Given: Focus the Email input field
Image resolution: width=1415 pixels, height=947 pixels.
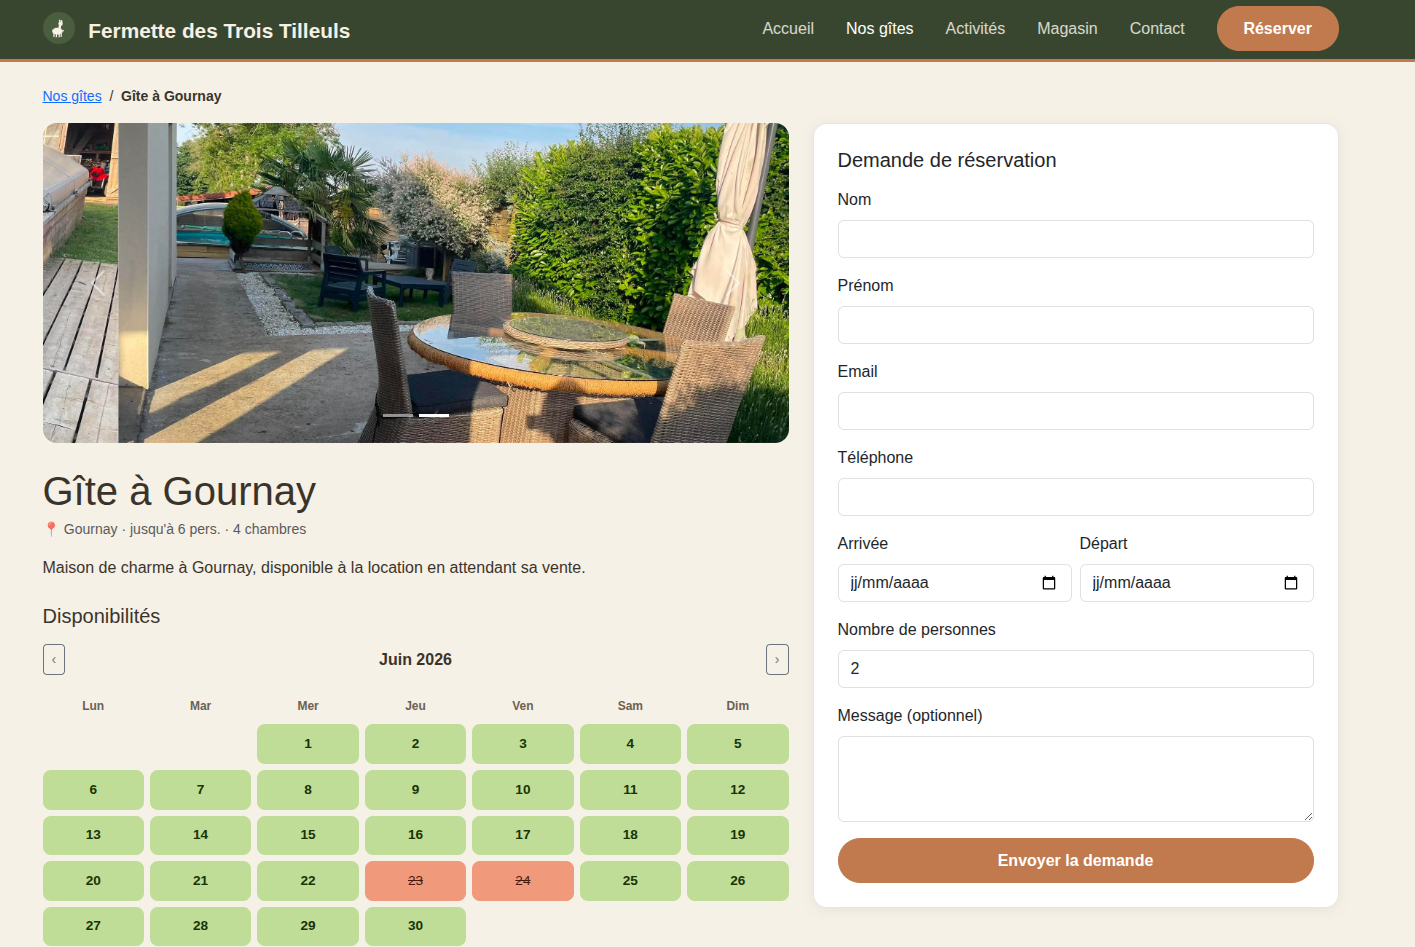Looking at the screenshot, I should [x=1075, y=411].
